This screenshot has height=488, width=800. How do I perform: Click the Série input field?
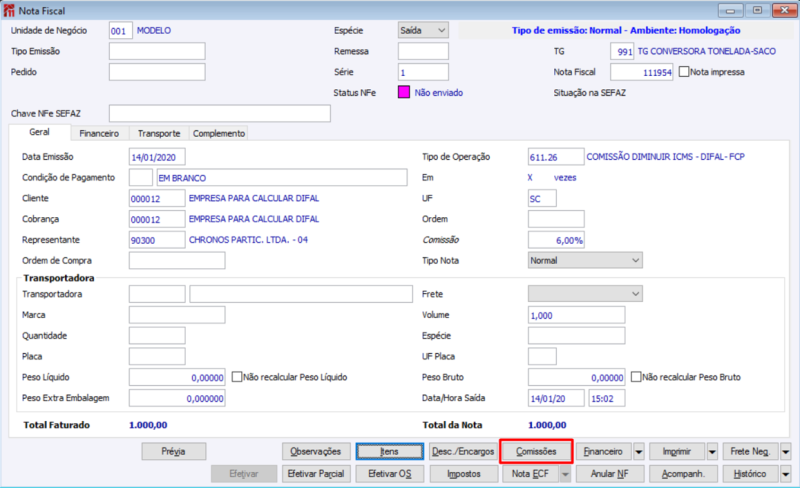[x=423, y=72]
